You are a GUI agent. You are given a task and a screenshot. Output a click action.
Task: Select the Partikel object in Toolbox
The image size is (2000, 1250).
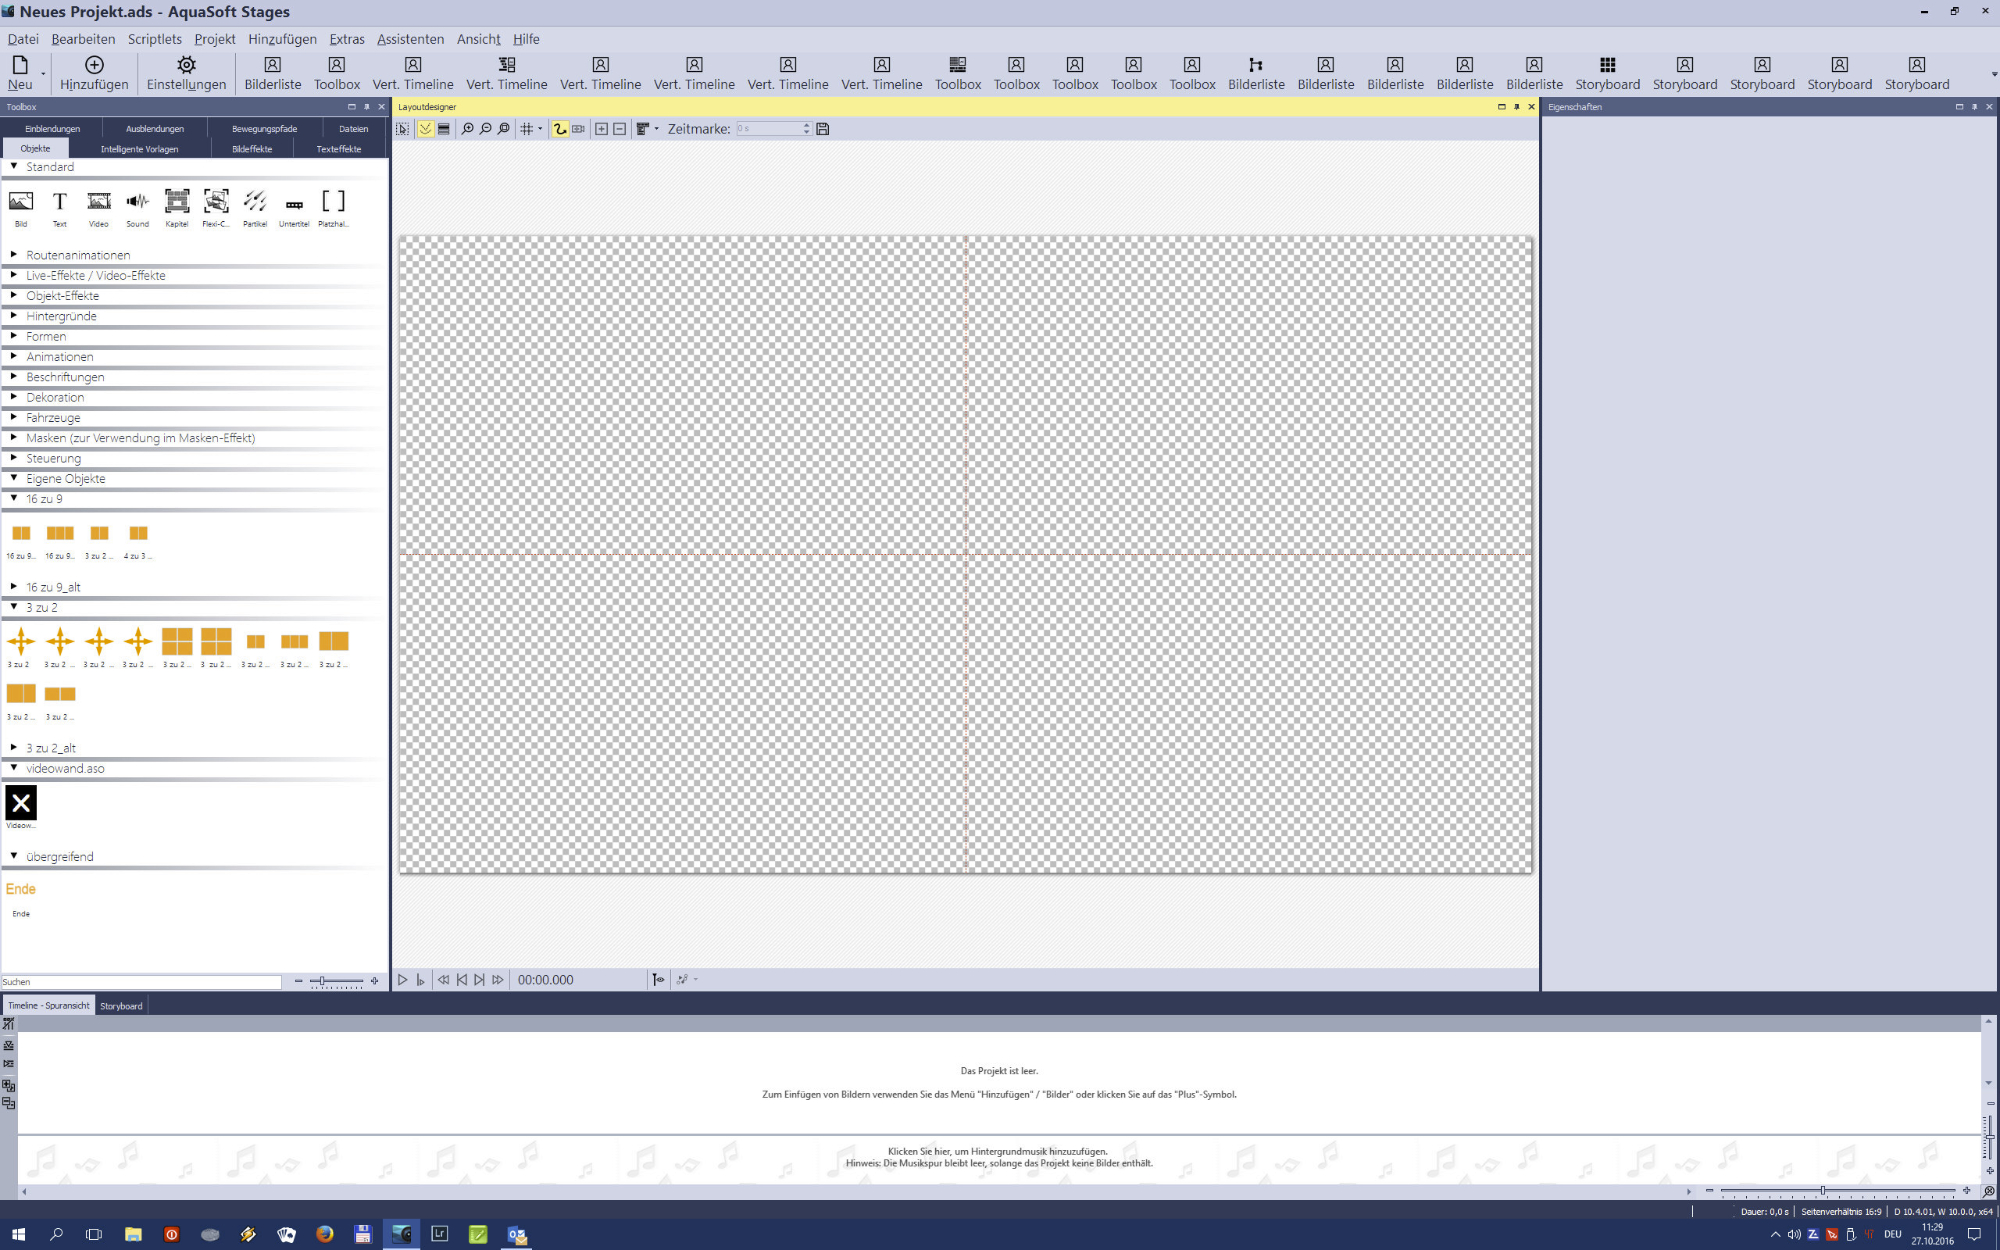tap(255, 203)
